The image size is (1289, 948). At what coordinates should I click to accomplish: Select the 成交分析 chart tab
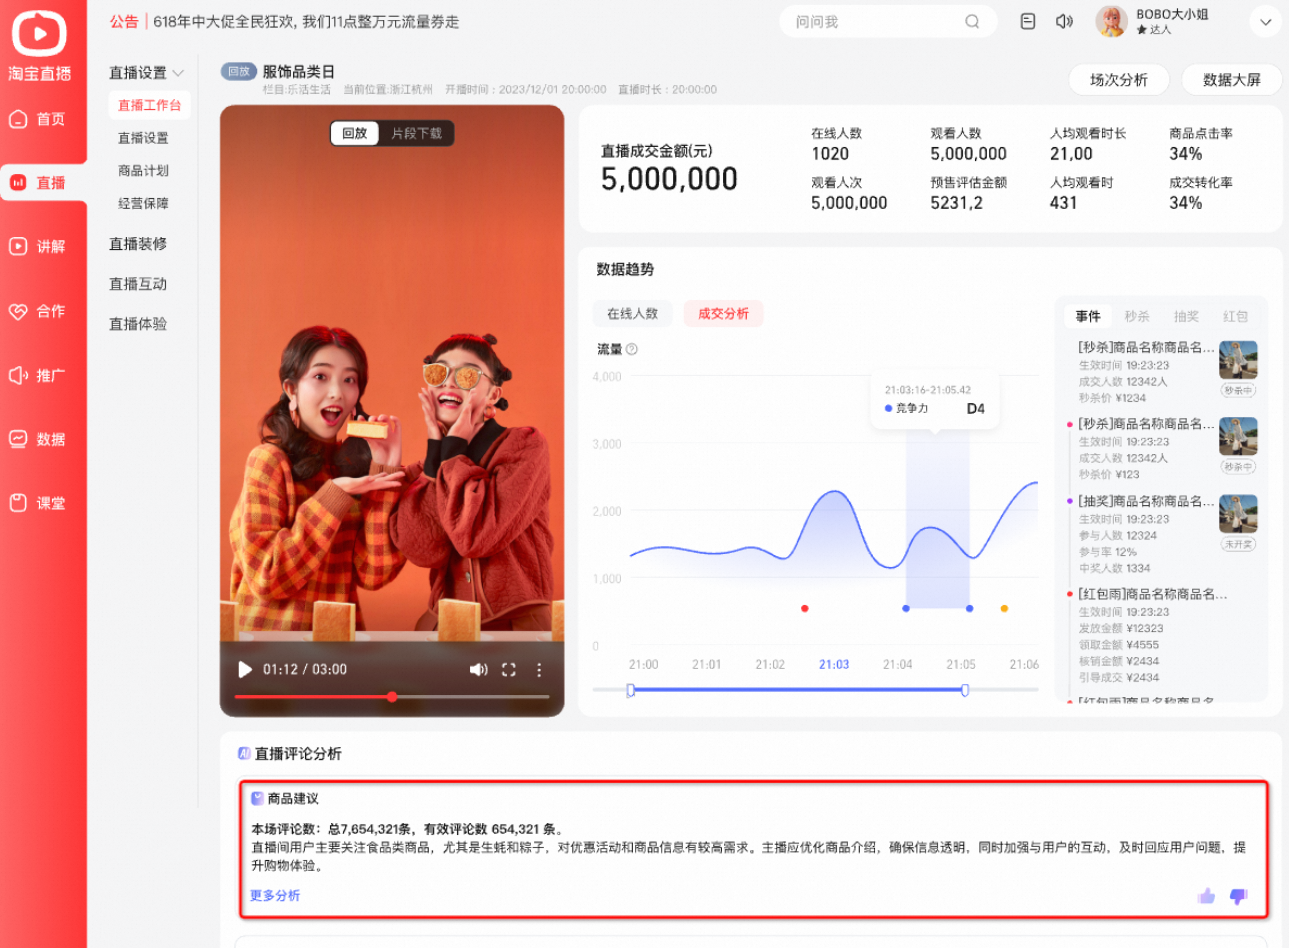click(723, 313)
